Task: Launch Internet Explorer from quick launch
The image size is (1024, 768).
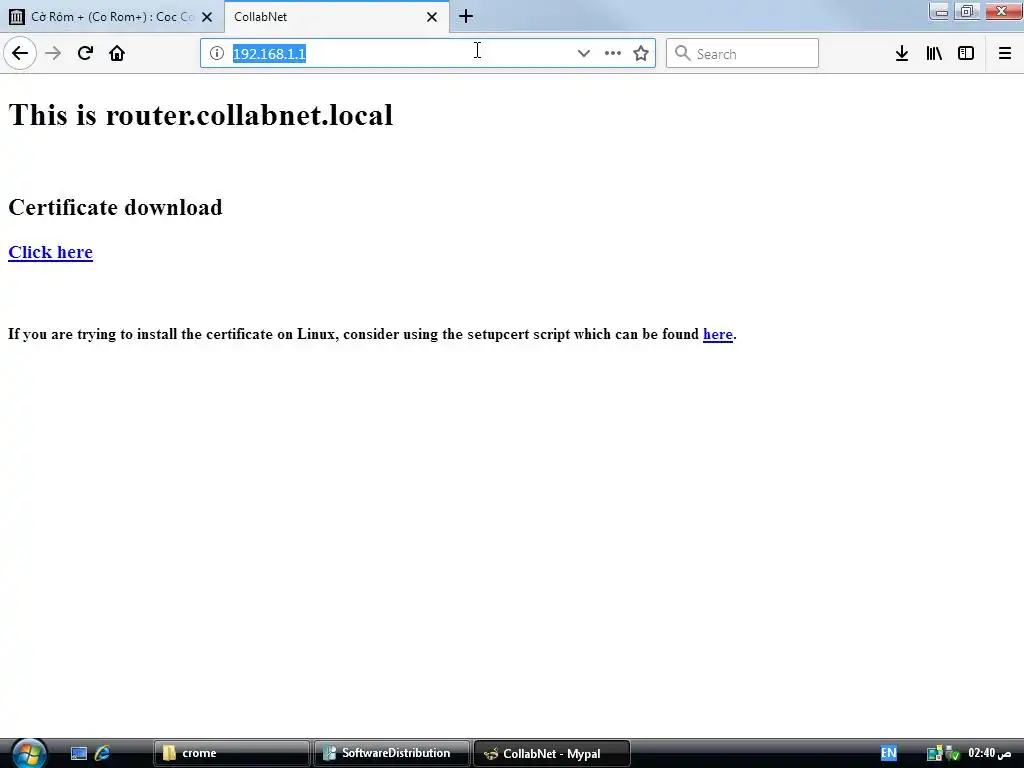Action: [103, 754]
